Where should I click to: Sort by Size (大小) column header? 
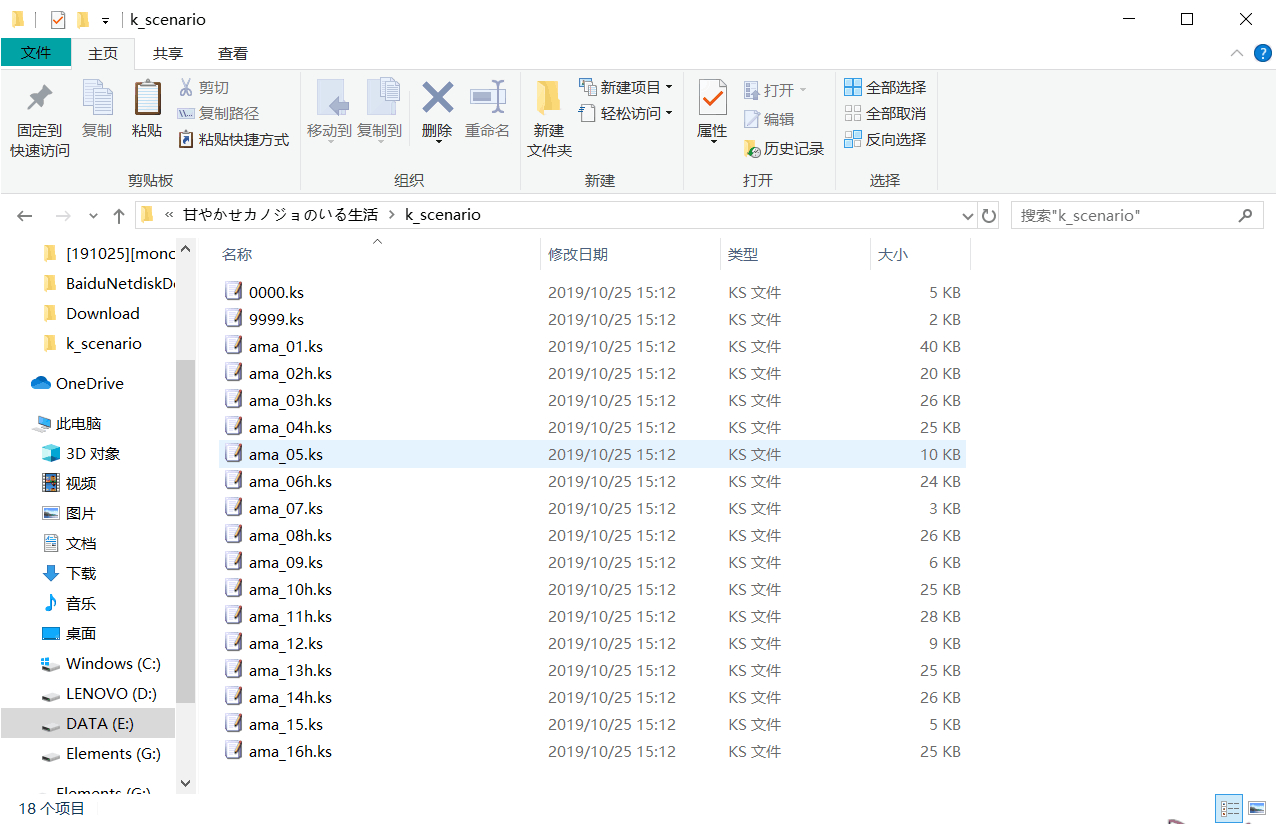click(893, 255)
